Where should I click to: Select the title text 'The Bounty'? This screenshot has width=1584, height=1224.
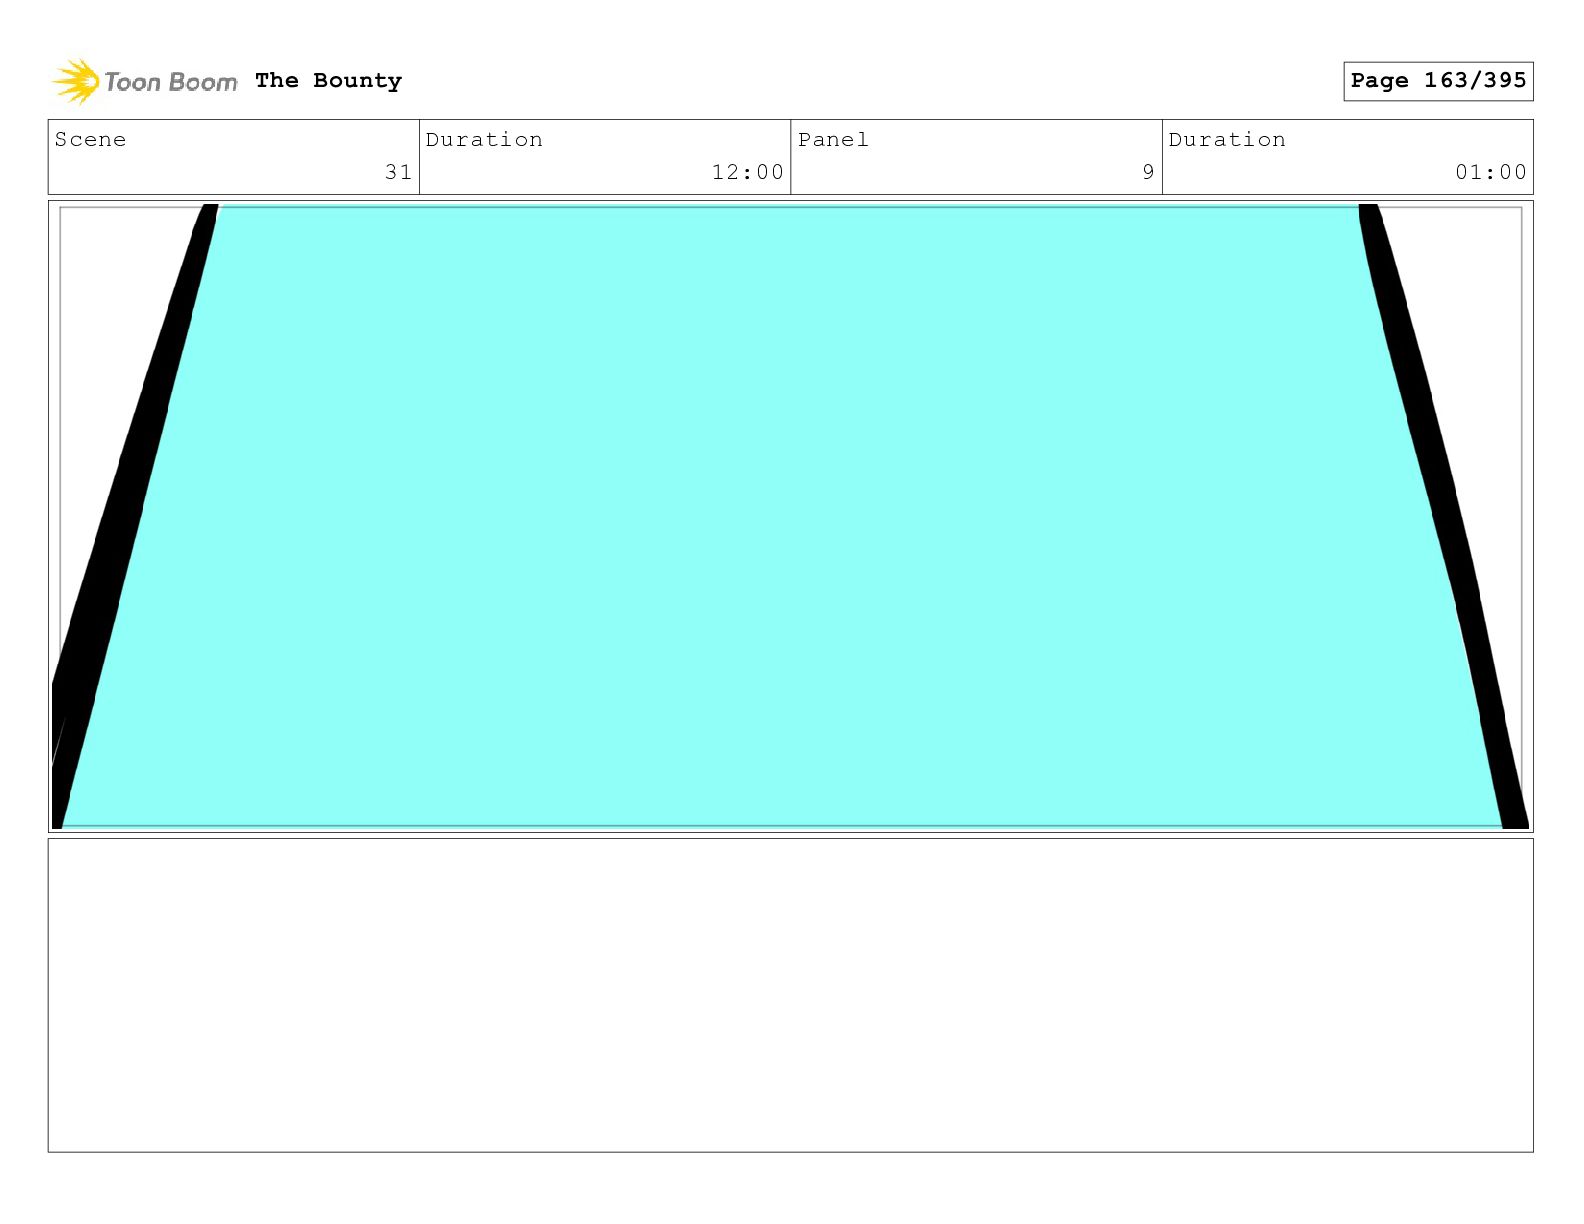tap(328, 81)
